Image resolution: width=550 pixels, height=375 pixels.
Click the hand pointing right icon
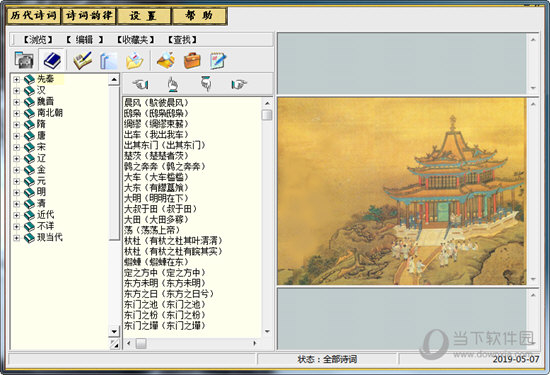pyautogui.click(x=239, y=84)
